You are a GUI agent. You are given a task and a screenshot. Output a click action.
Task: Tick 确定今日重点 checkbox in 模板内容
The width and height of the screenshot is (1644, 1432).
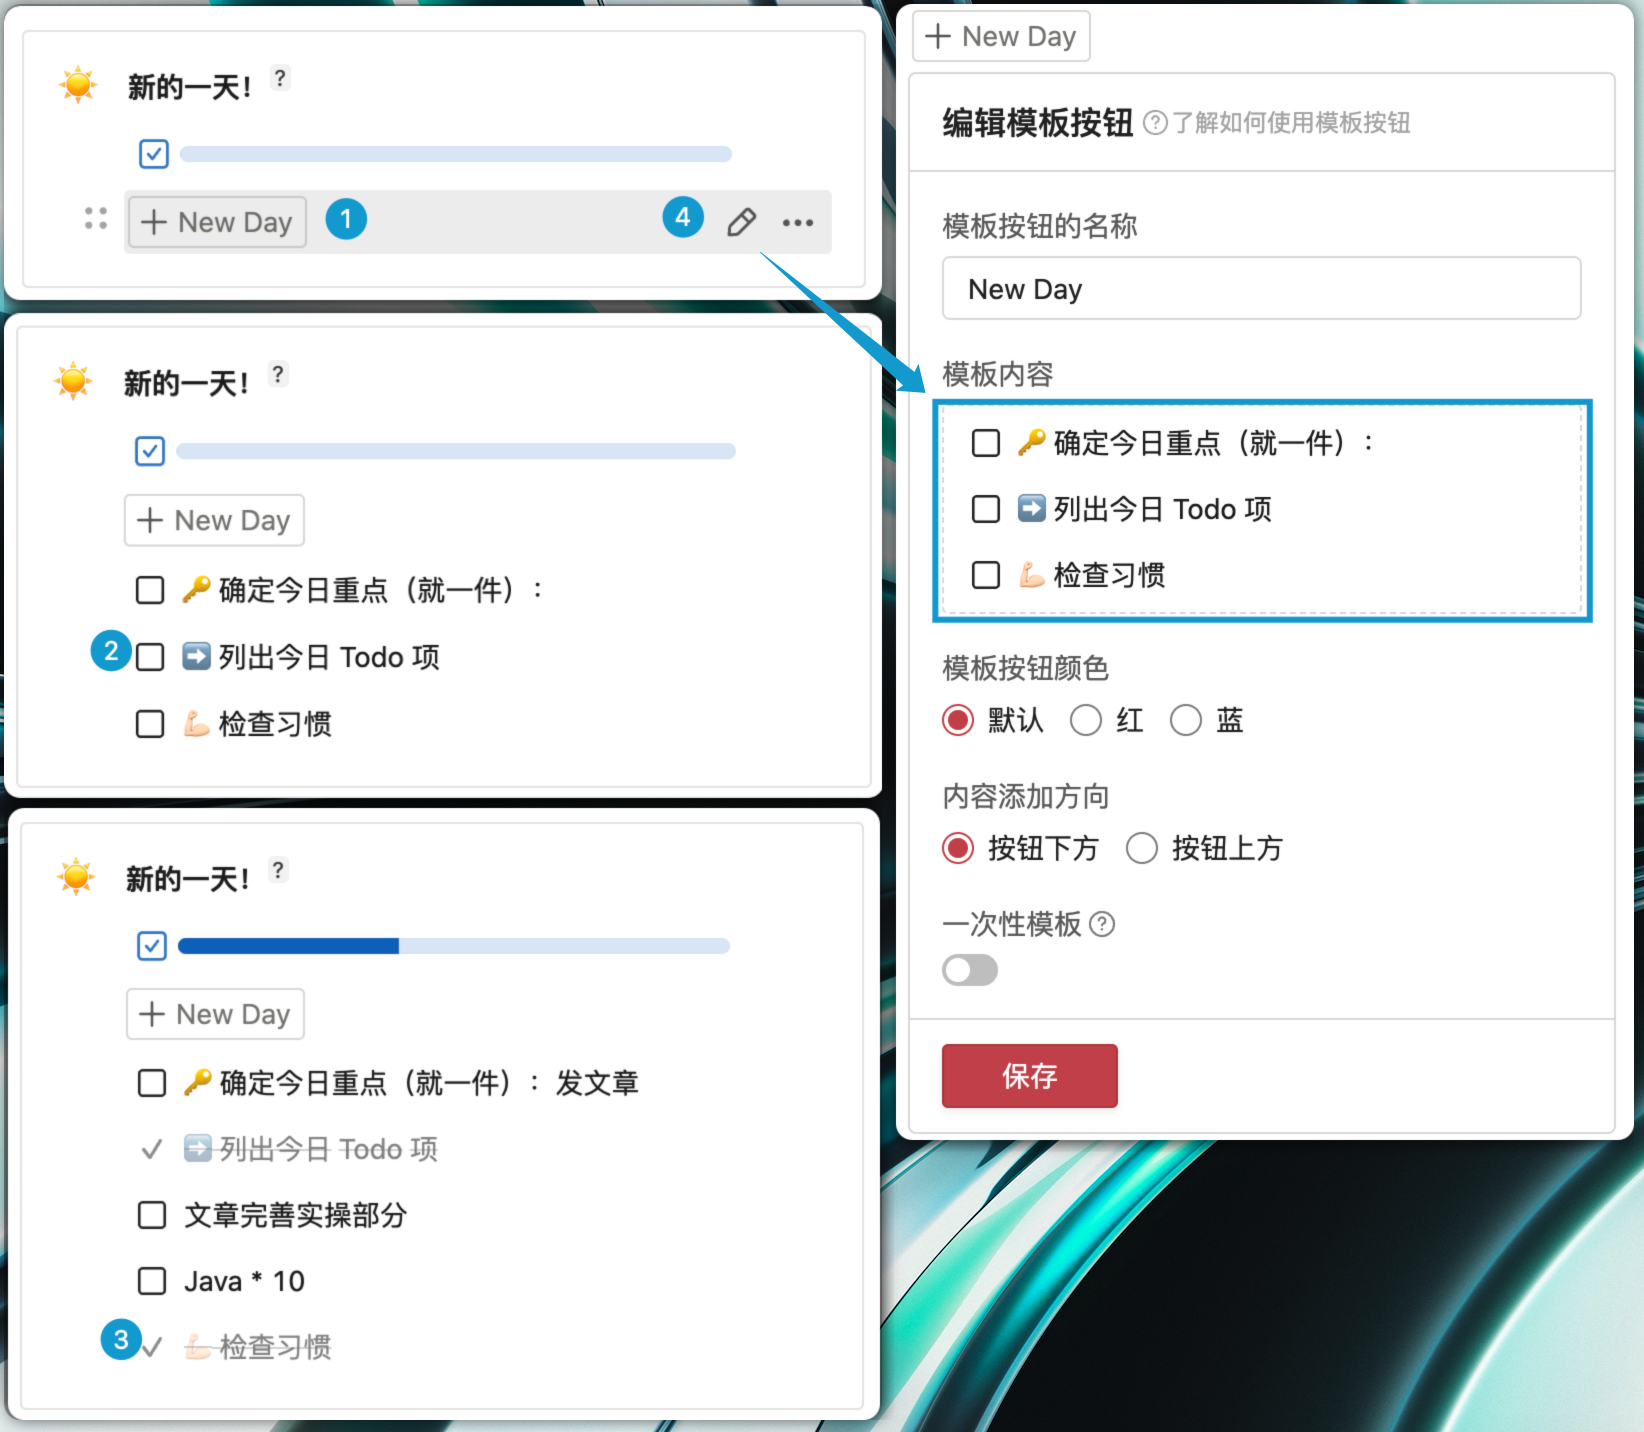tap(986, 443)
